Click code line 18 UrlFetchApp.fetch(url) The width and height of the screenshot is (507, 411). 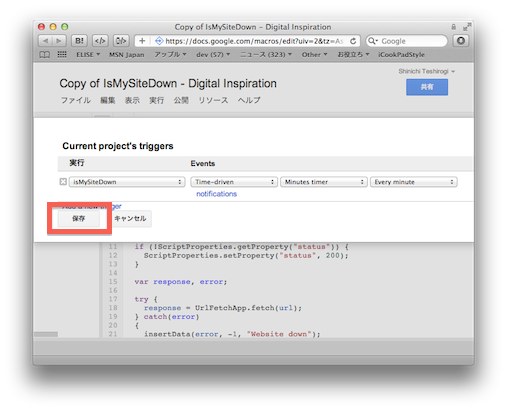[223, 308]
